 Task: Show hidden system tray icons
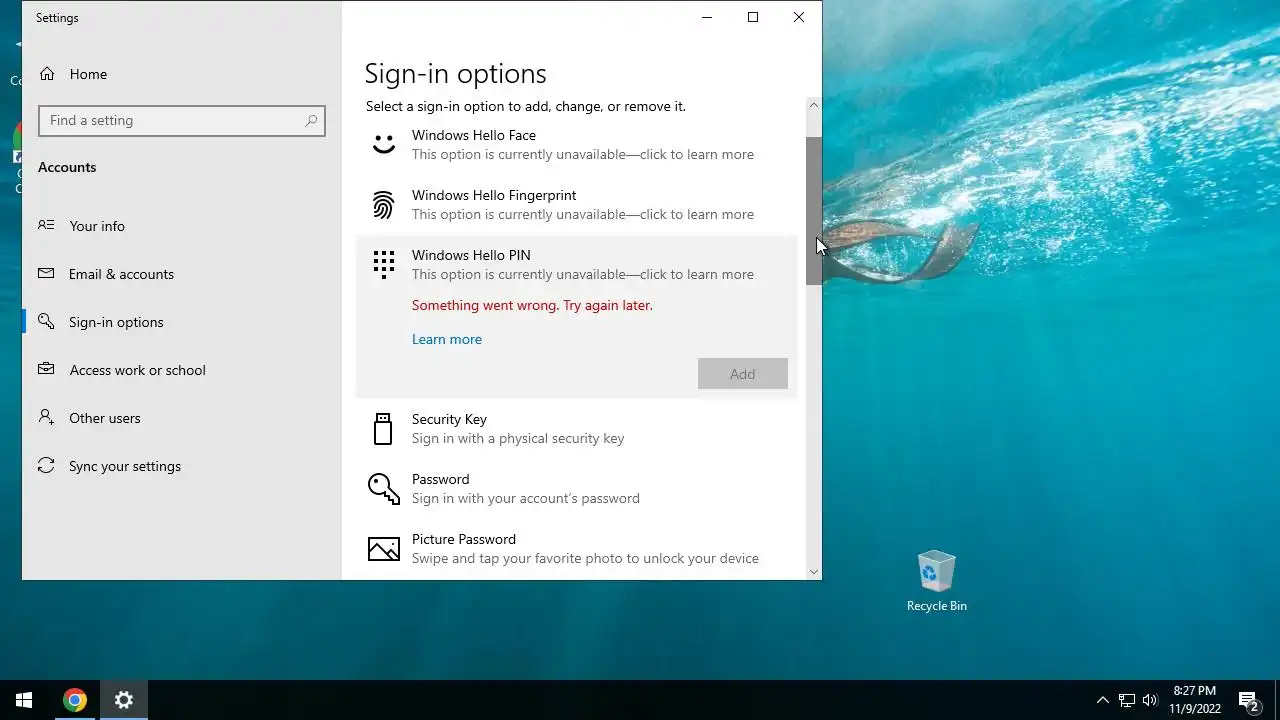(1103, 700)
